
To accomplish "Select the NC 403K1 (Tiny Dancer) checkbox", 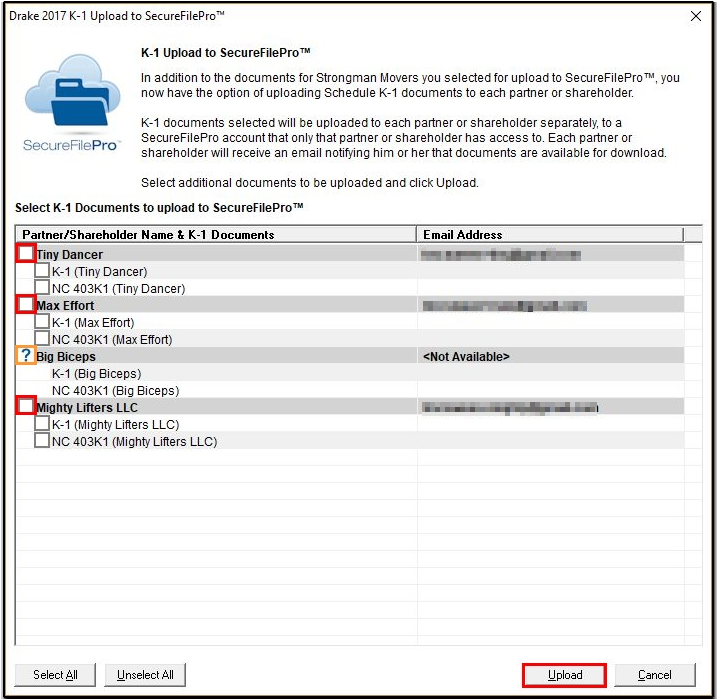I will tap(42, 288).
